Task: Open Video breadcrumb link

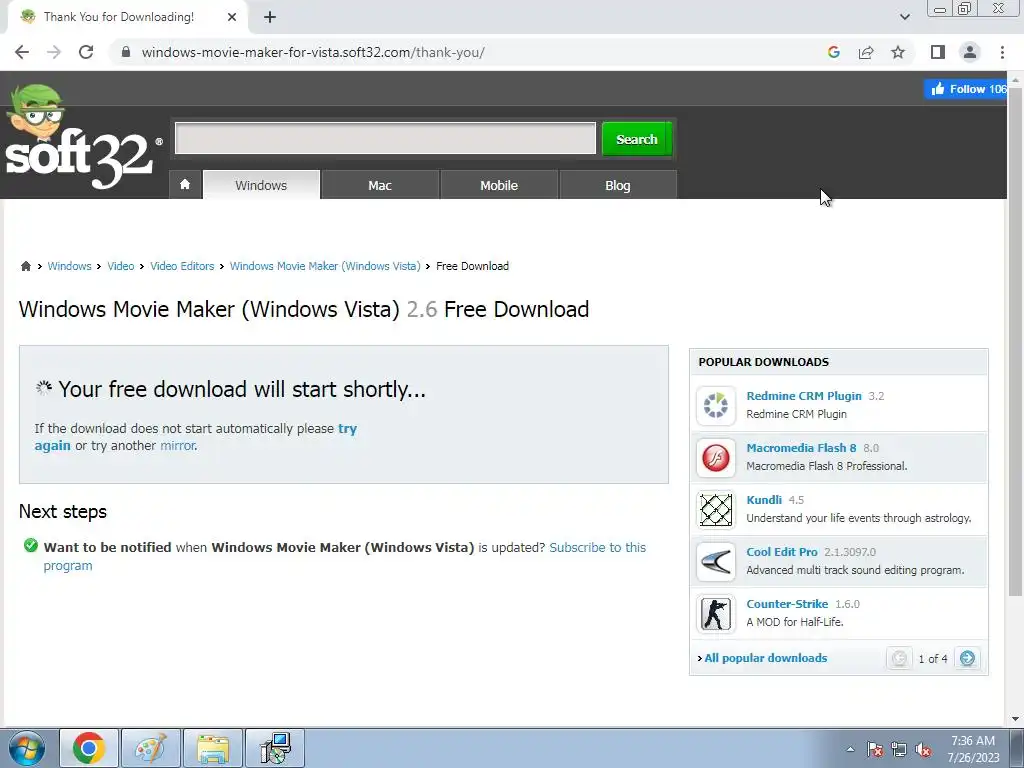Action: tap(120, 266)
